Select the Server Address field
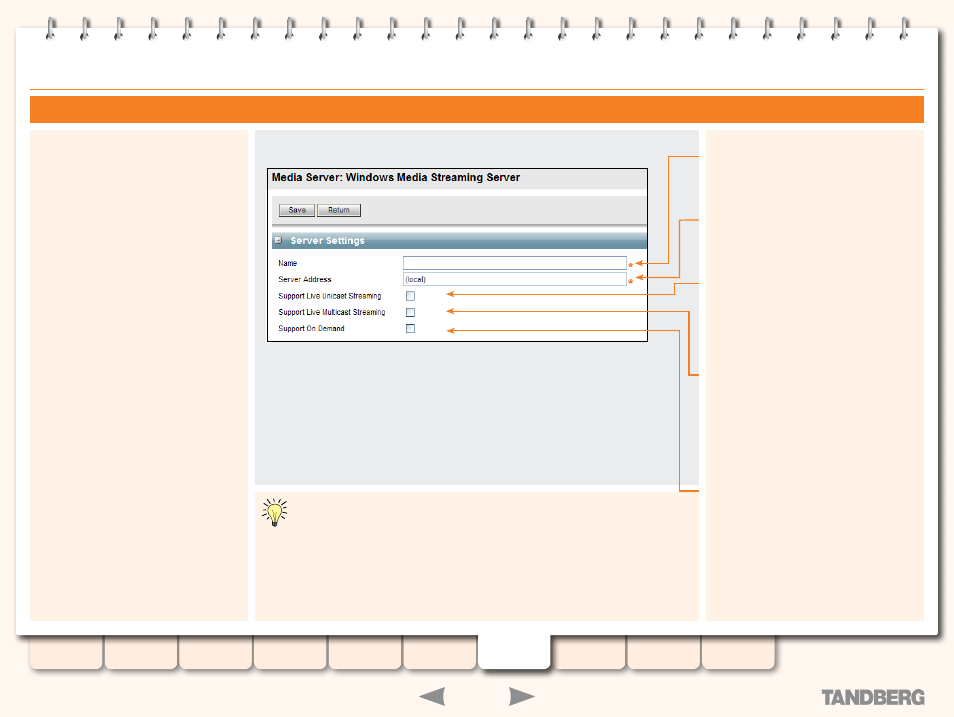Screen dimensions: 954x717 tap(515, 279)
